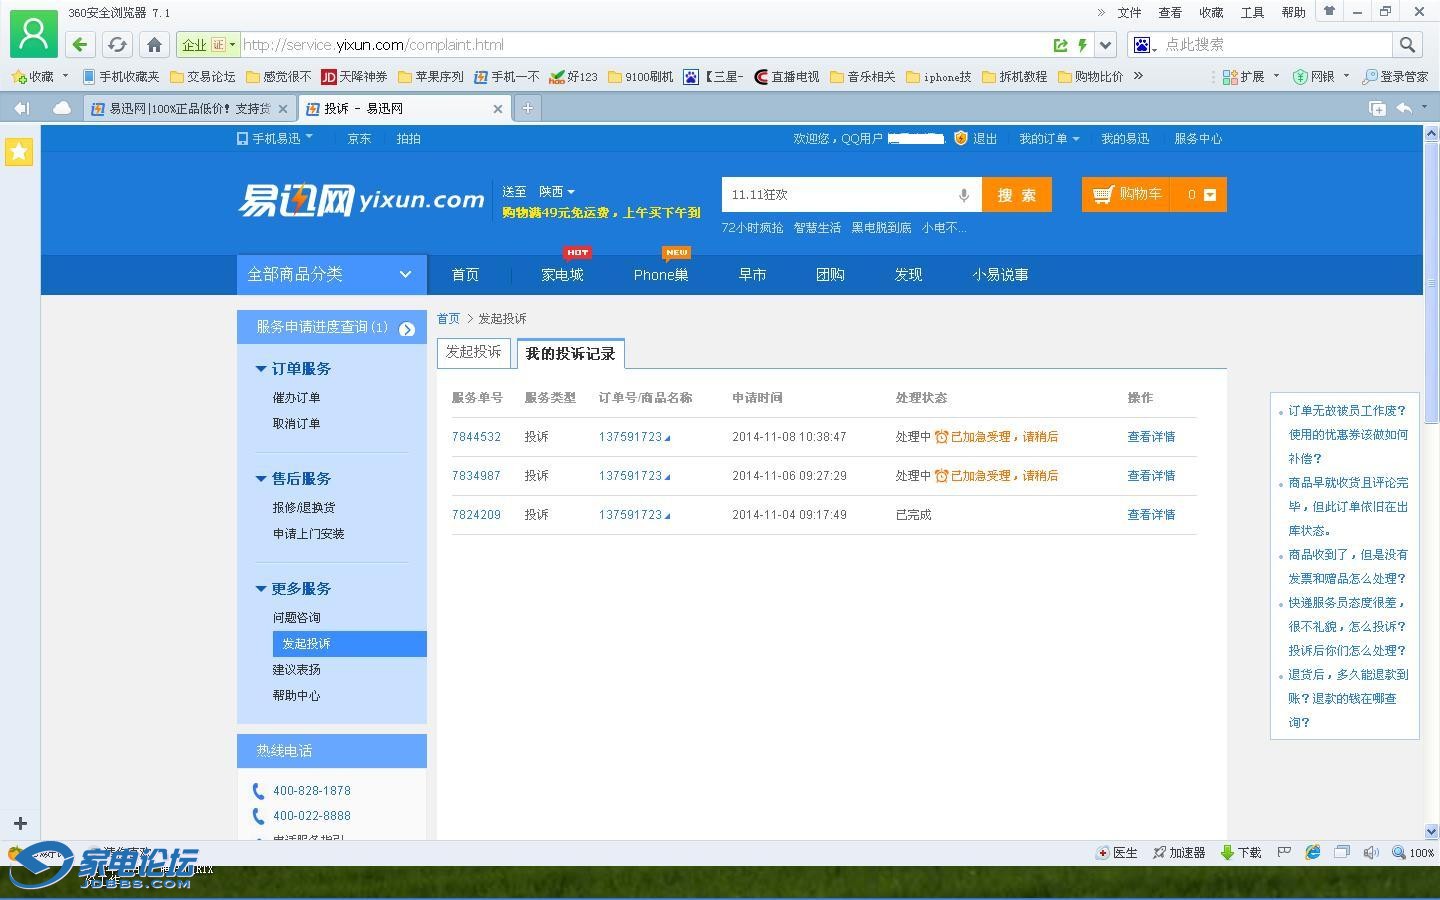1440x900 pixels.
Task: Click the orange 搜索 button
Action: (1016, 195)
